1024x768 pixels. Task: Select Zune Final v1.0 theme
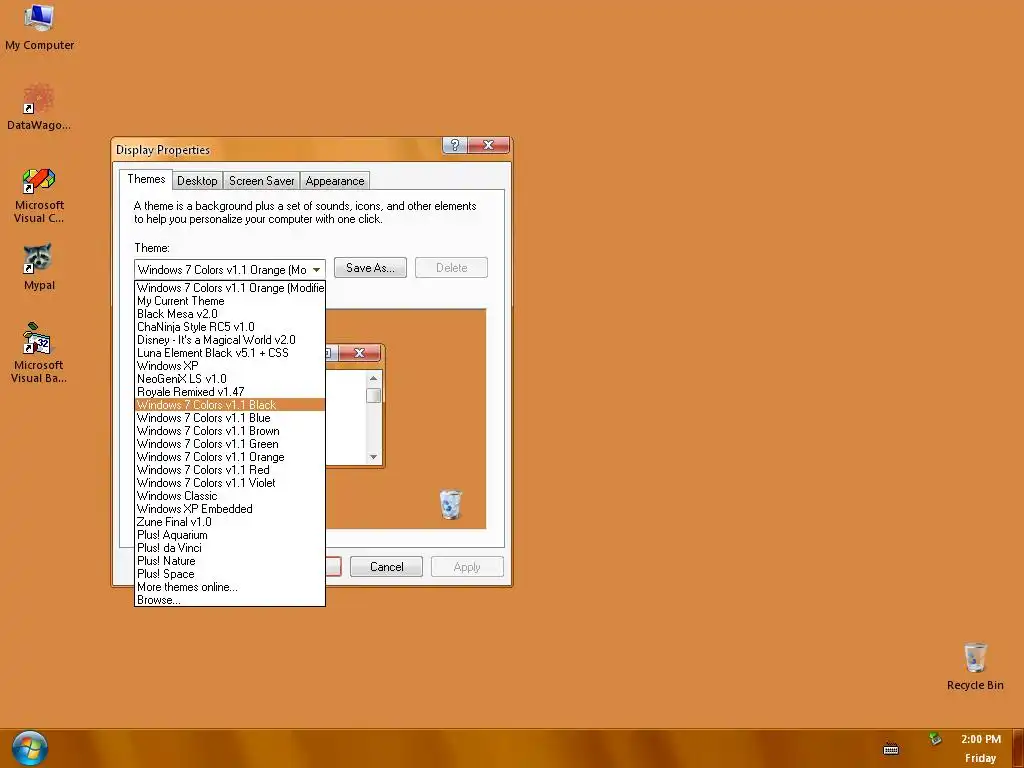tap(230, 522)
